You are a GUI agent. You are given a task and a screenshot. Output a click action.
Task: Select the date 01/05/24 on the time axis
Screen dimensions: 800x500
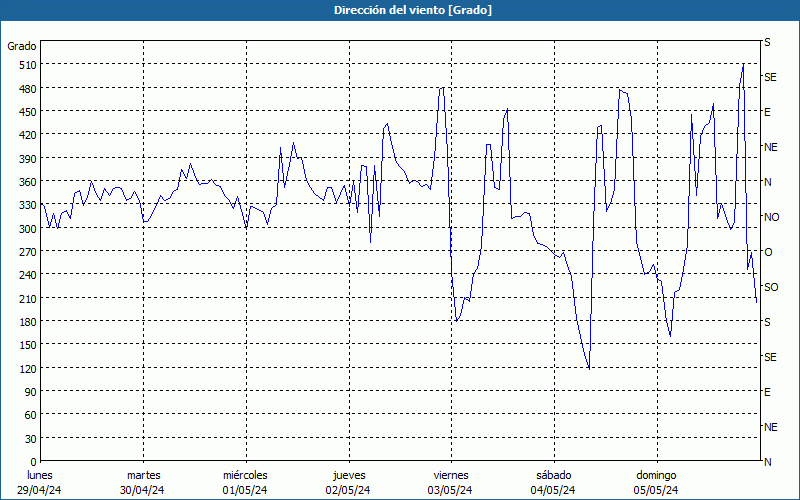coord(245,490)
